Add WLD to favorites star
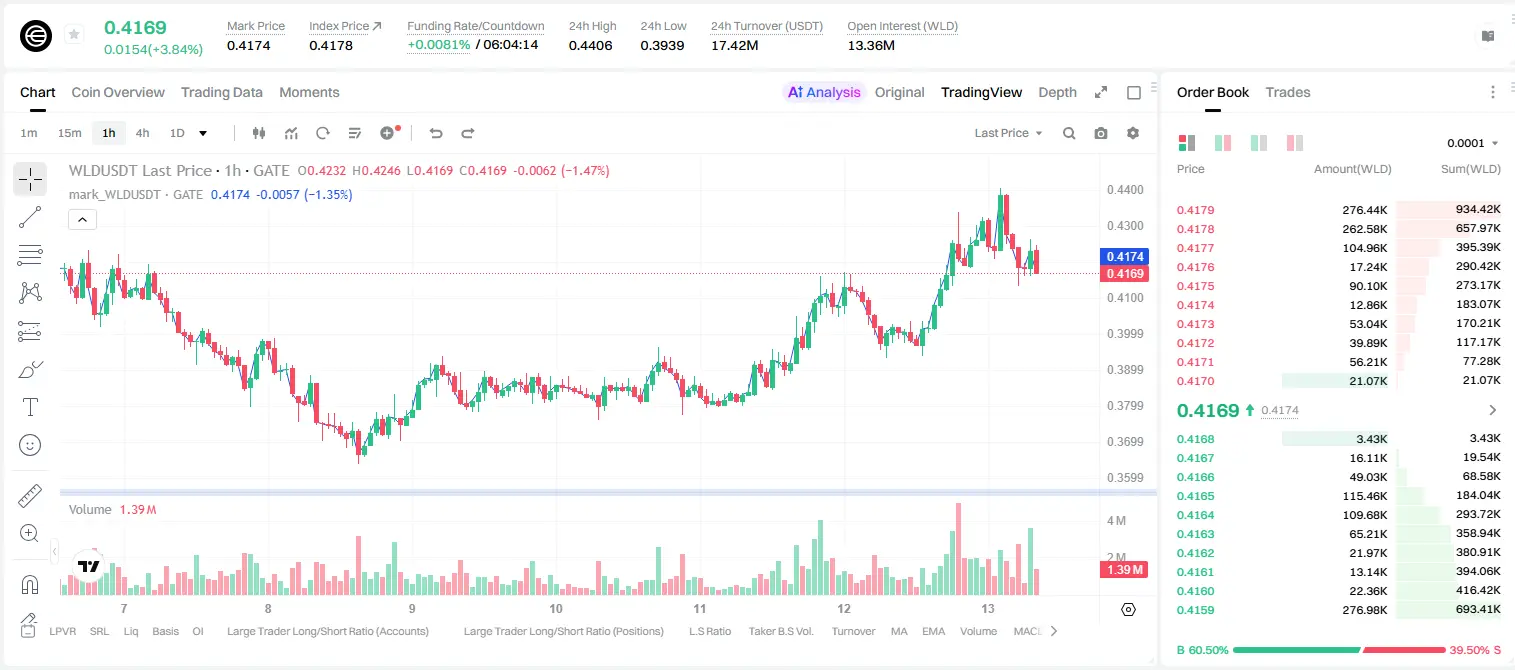The width and height of the screenshot is (1515, 670). 74,35
